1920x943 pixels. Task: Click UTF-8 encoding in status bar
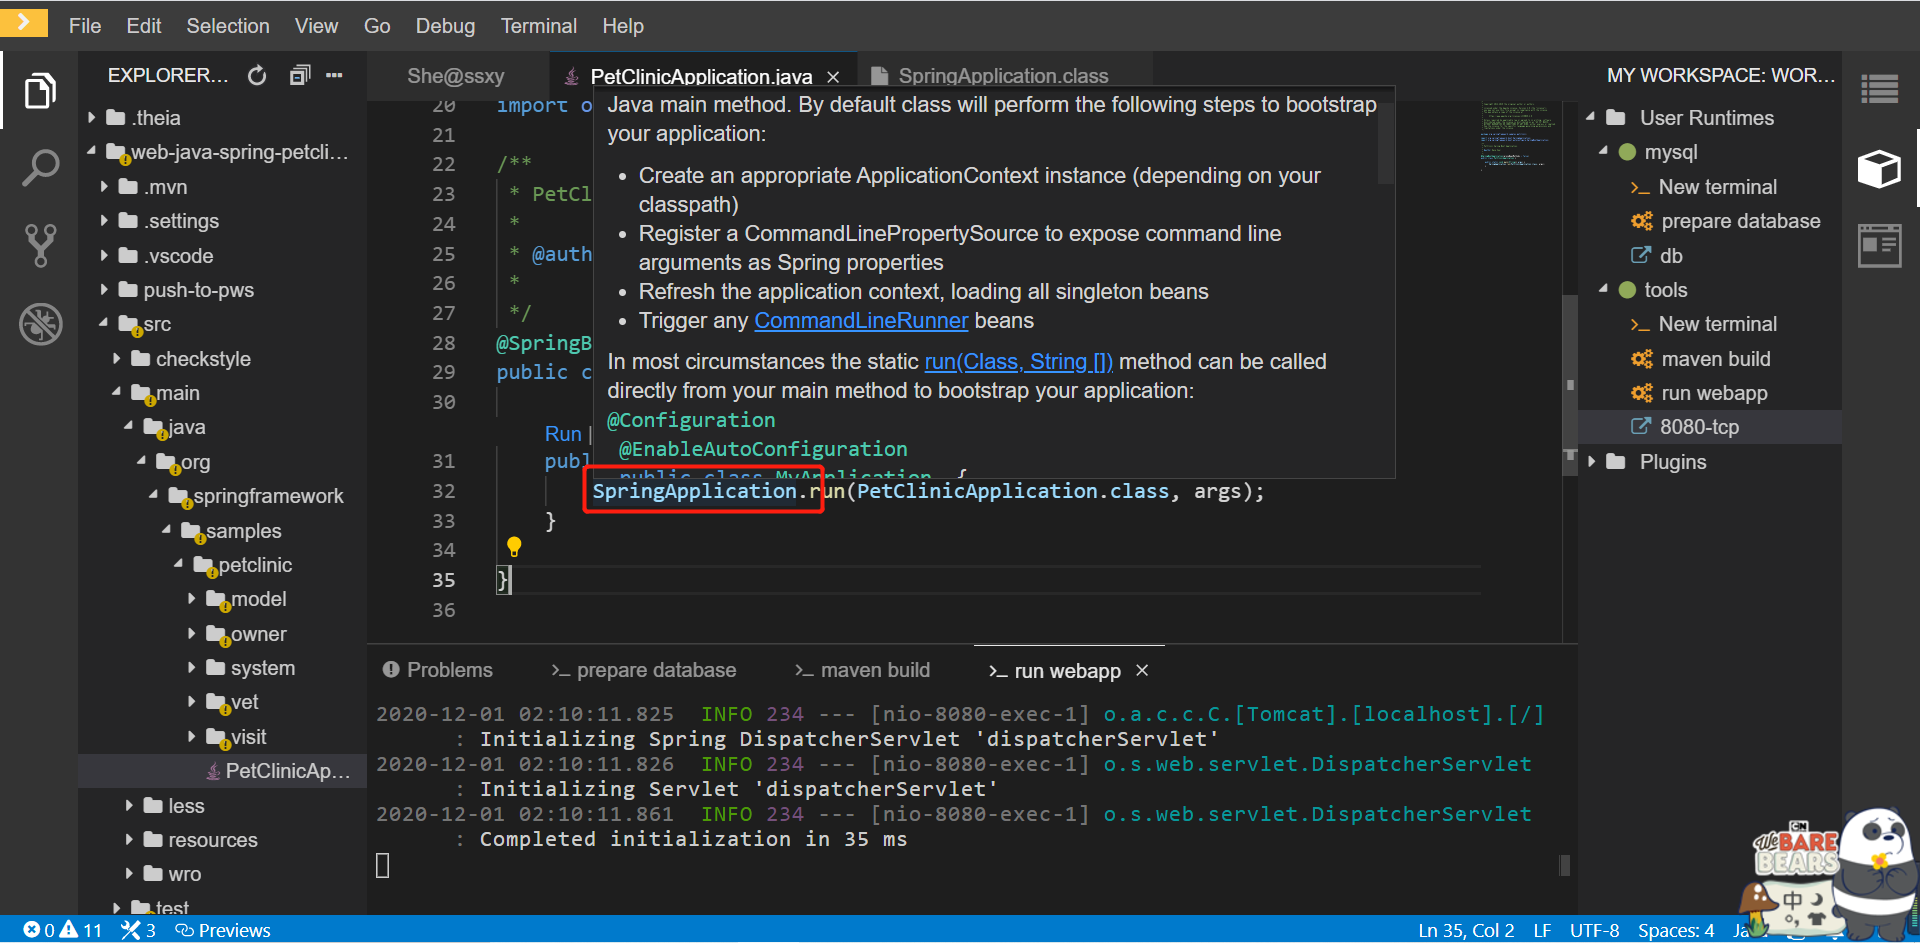[x=1594, y=930]
